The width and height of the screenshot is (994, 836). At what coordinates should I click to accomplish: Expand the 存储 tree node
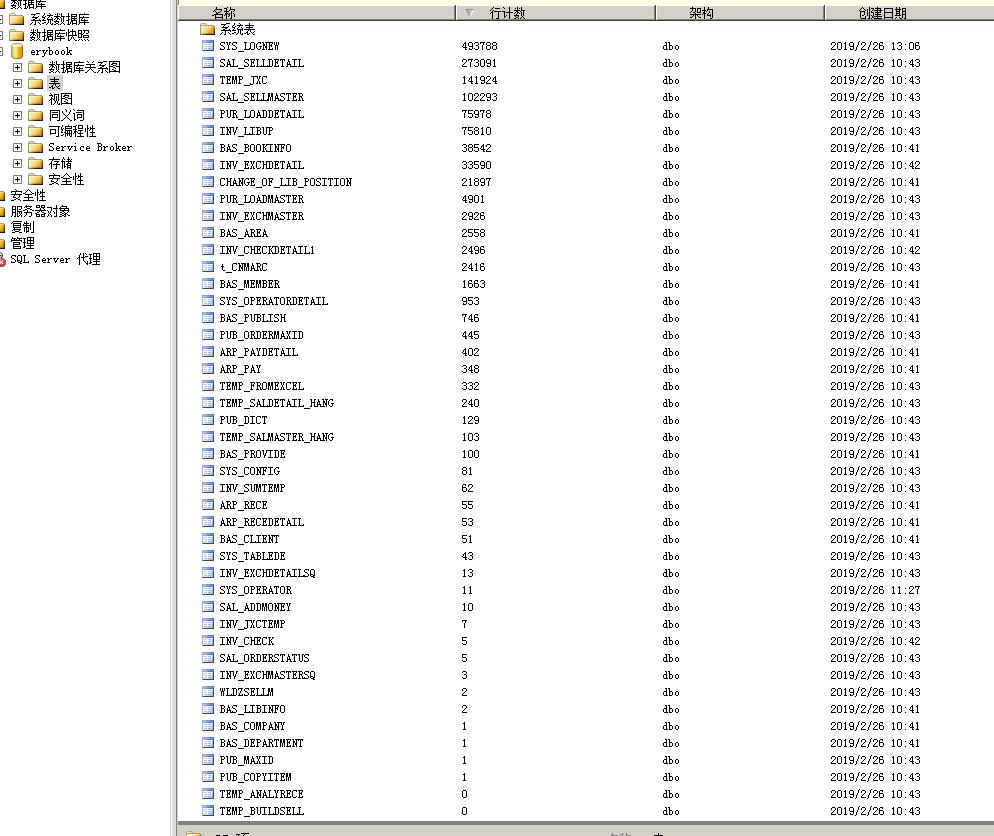17,164
